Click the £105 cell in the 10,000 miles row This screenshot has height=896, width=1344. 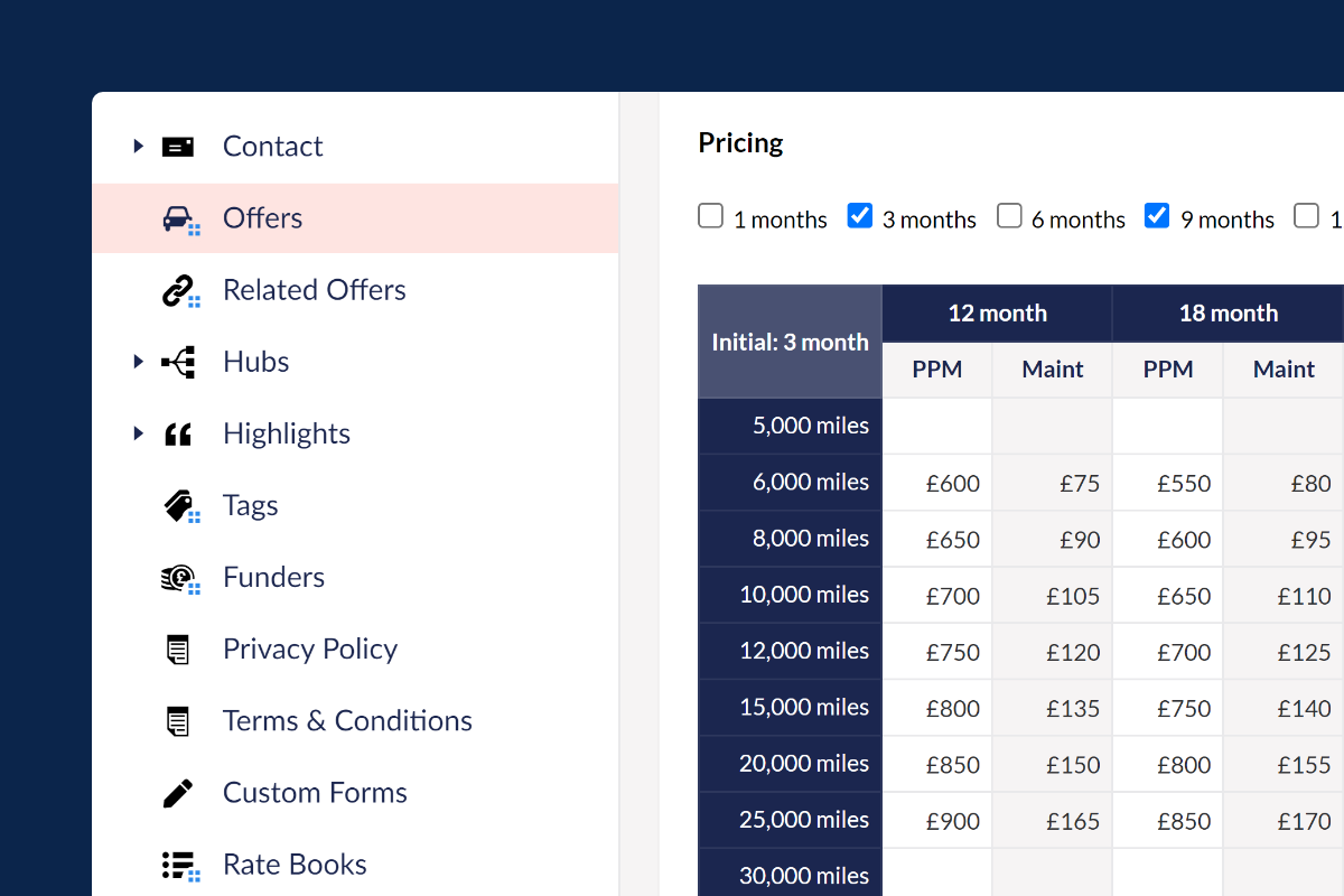[x=1052, y=596]
